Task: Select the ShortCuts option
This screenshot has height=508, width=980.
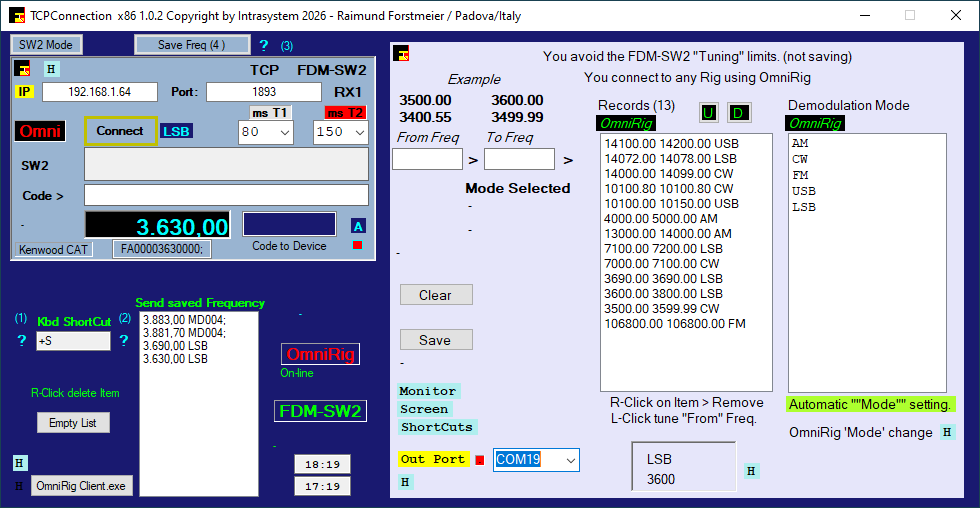Action: pyautogui.click(x=436, y=427)
